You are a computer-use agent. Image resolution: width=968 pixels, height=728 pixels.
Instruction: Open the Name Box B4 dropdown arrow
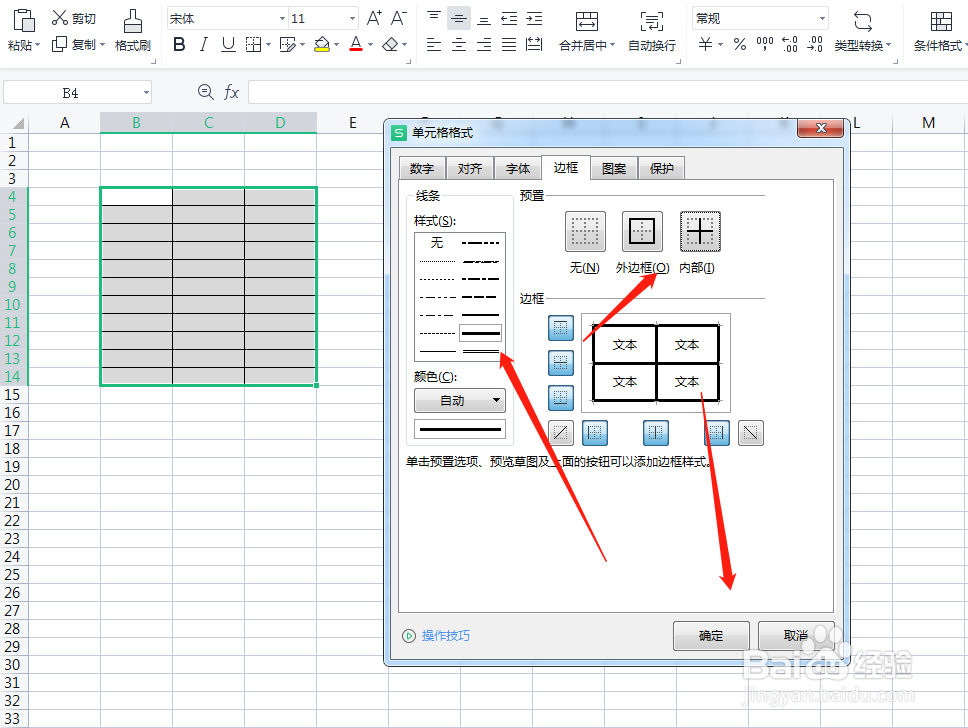[x=146, y=93]
